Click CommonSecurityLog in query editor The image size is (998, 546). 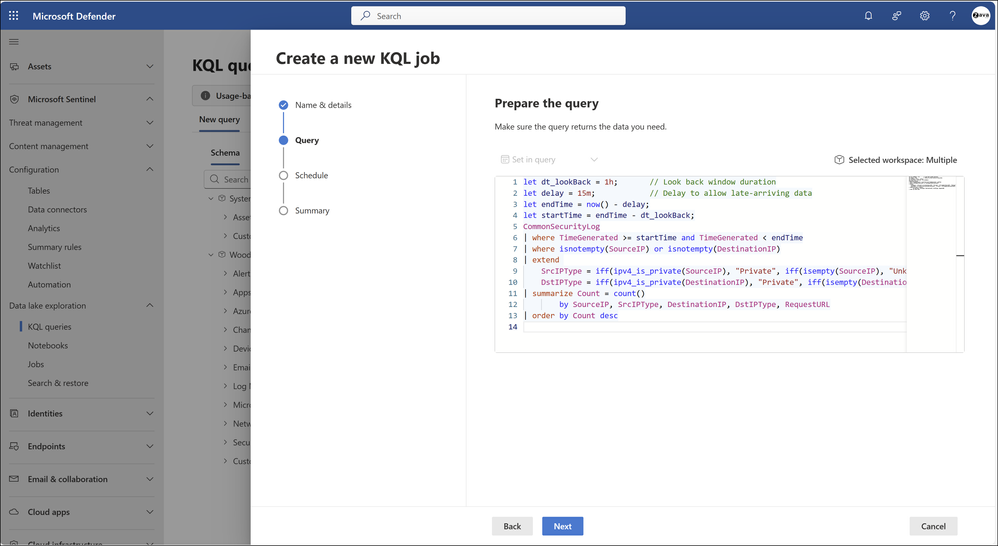pyautogui.click(x=561, y=227)
